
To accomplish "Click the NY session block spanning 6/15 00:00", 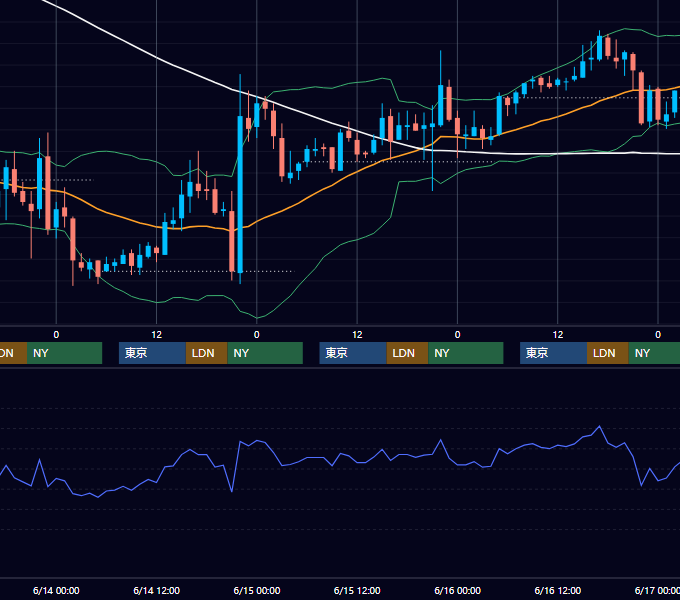I will 265,353.
